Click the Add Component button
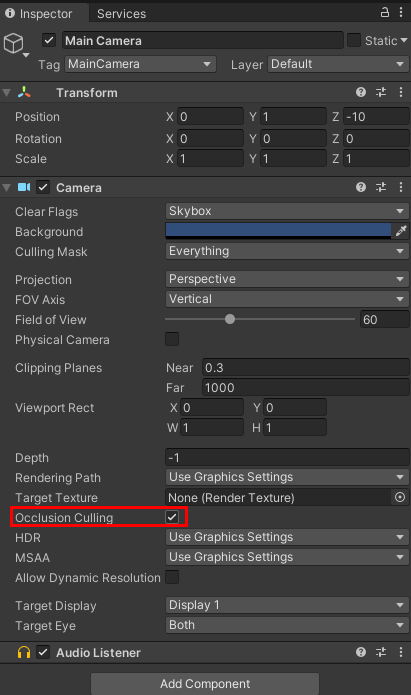Image resolution: width=411 pixels, height=695 pixels. coord(205,683)
